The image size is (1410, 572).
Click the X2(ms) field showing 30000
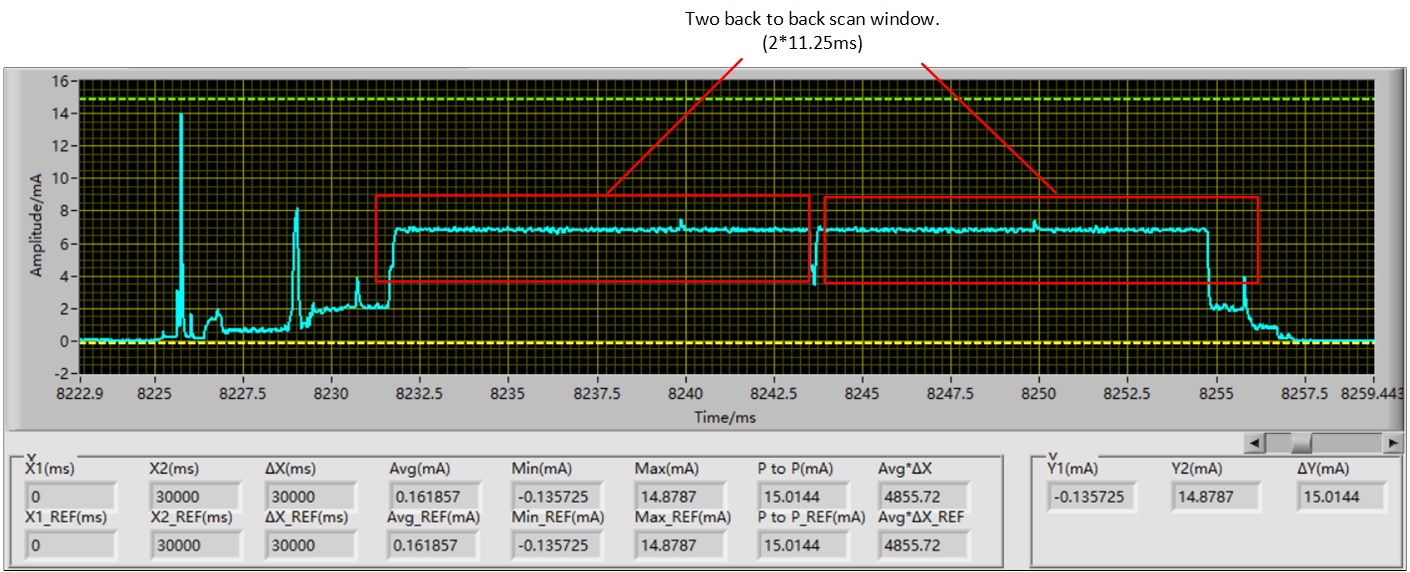(x=193, y=497)
